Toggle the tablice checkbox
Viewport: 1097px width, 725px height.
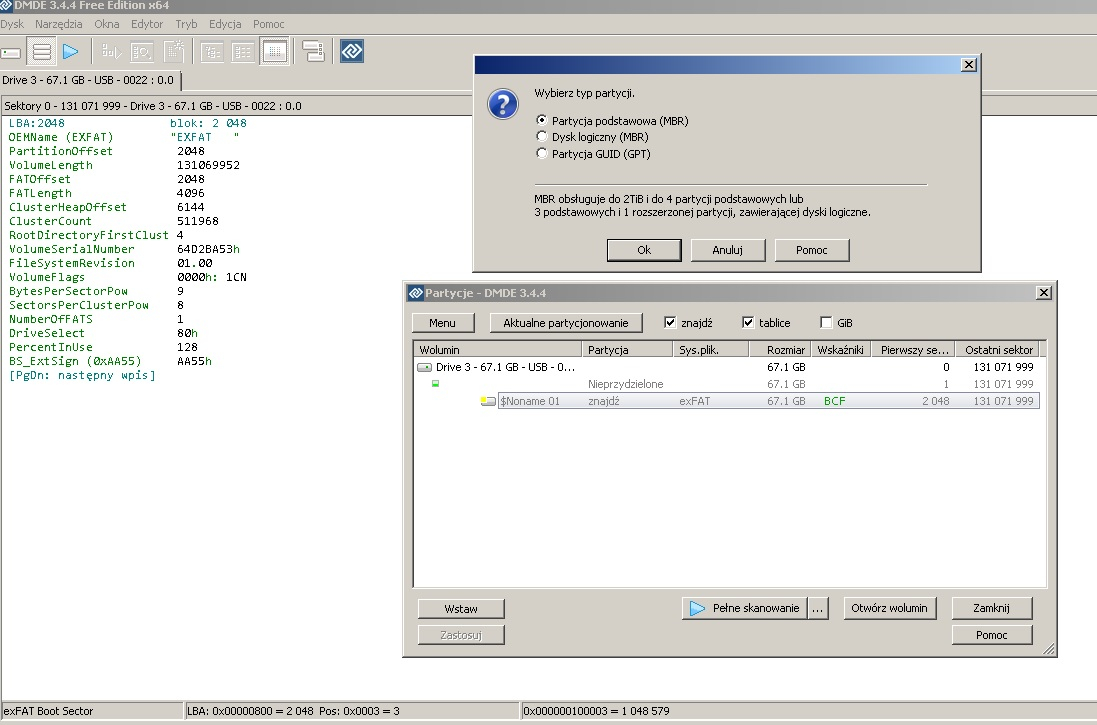pyautogui.click(x=748, y=323)
